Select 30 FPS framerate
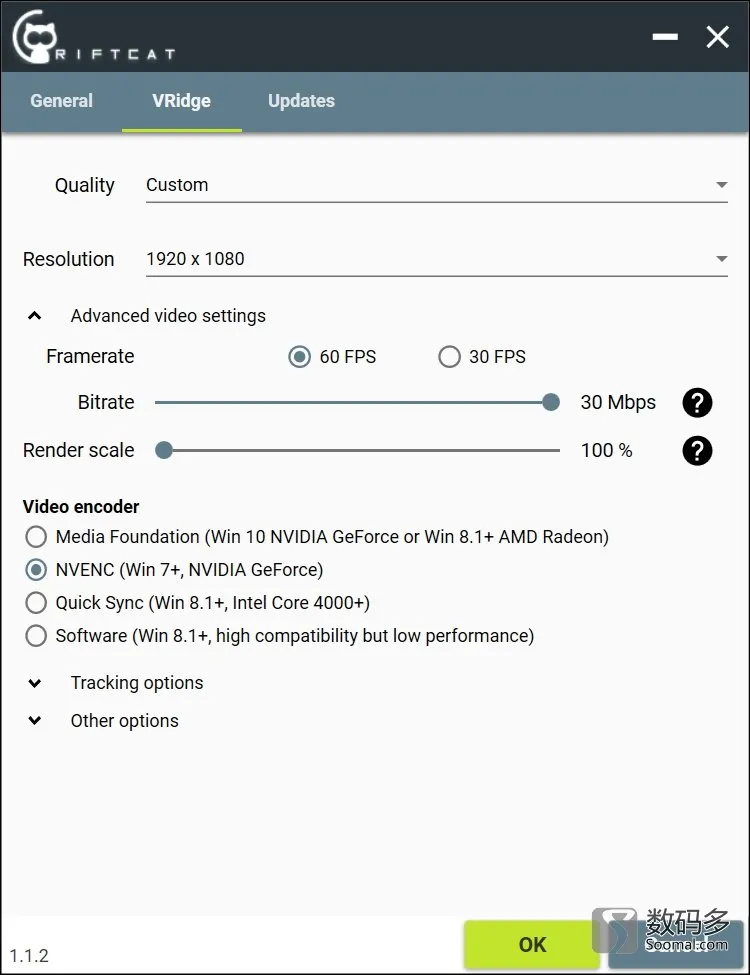750x975 pixels. coord(449,357)
